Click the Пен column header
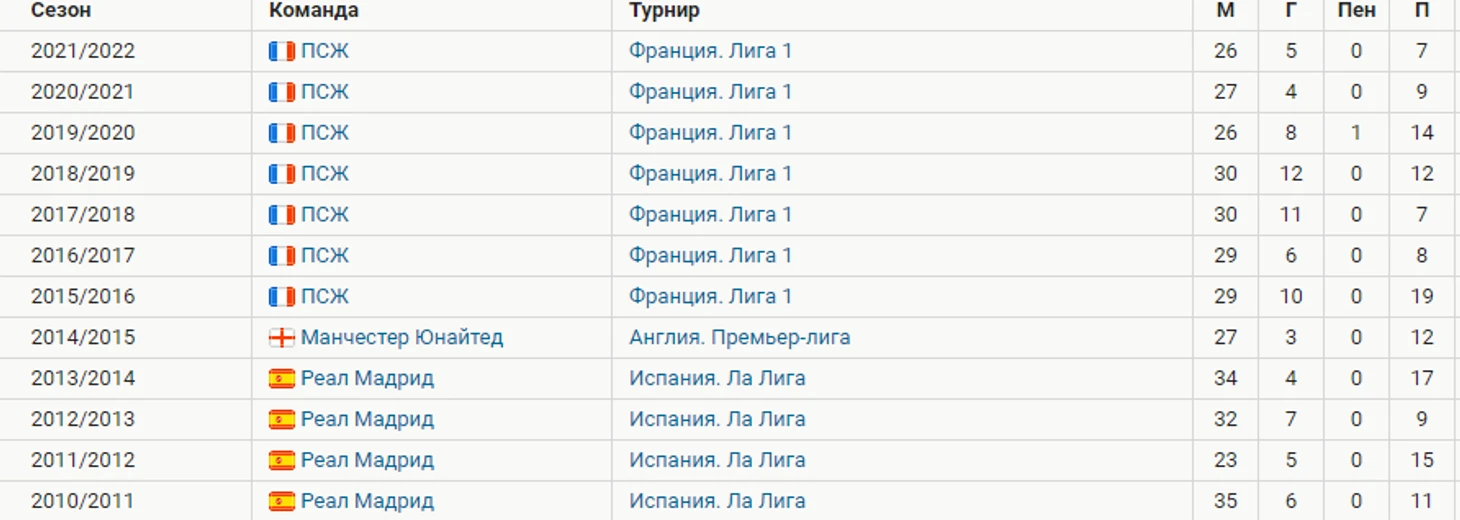This screenshot has height=520, width=1460. pos(1356,11)
